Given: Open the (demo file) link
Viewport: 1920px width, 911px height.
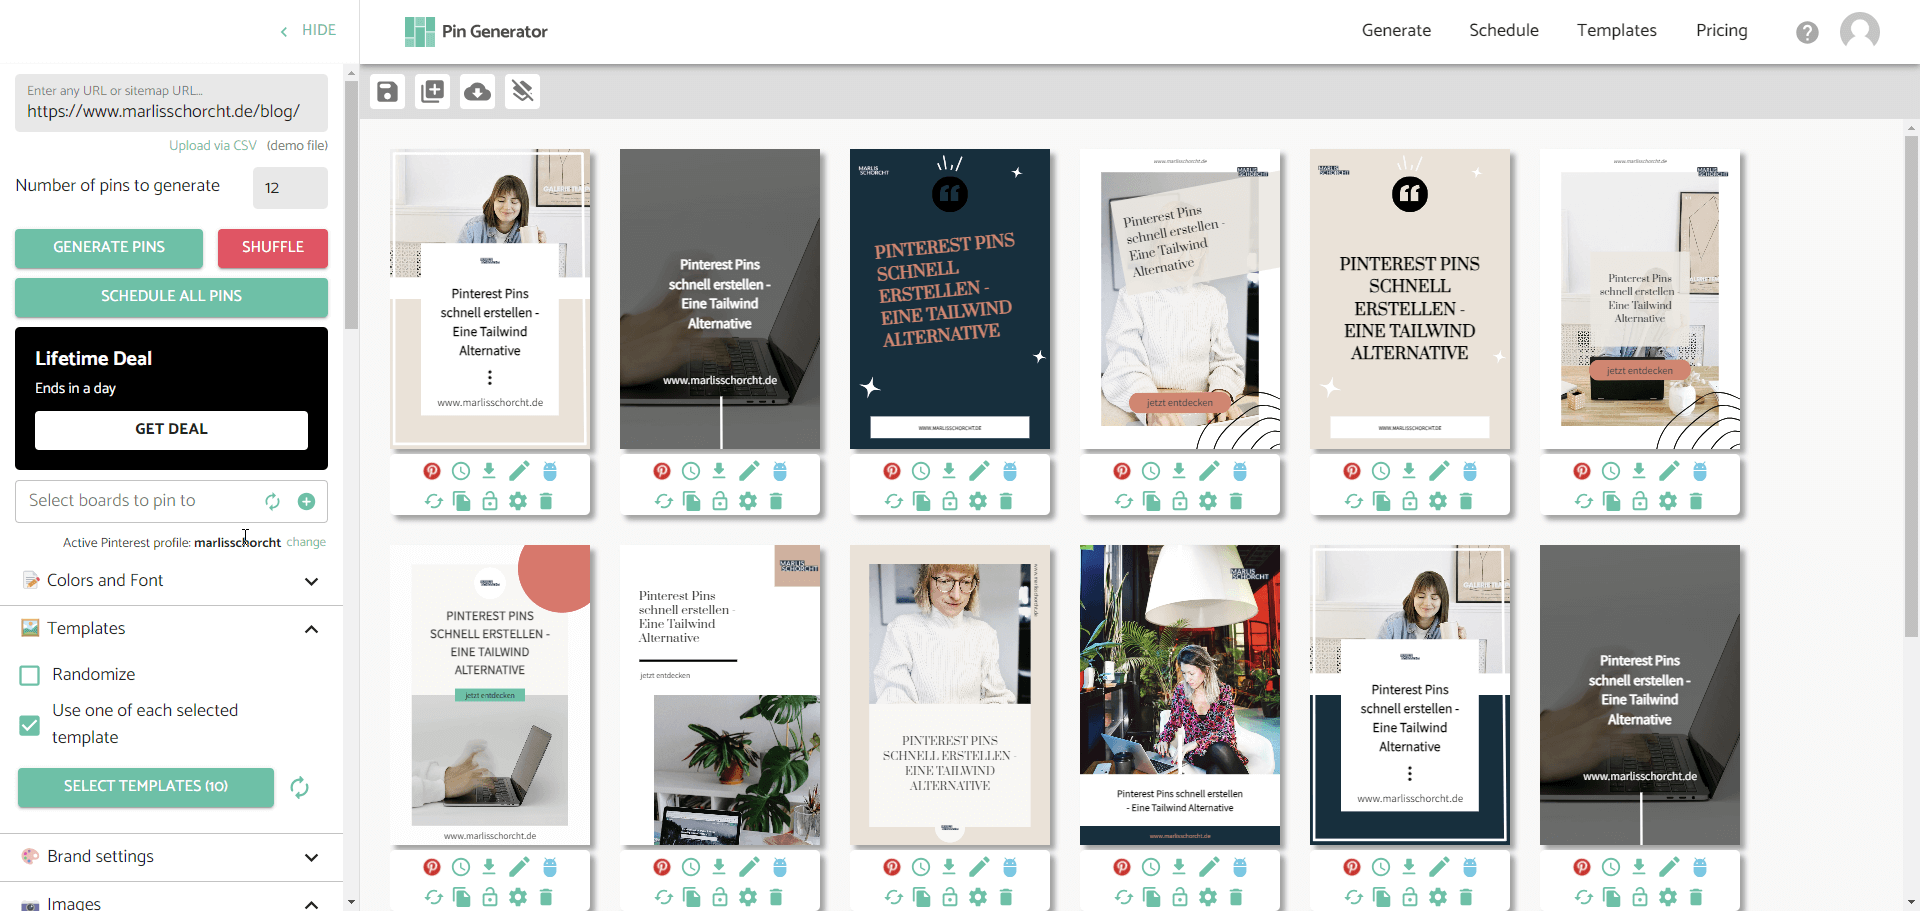Looking at the screenshot, I should pyautogui.click(x=297, y=146).
